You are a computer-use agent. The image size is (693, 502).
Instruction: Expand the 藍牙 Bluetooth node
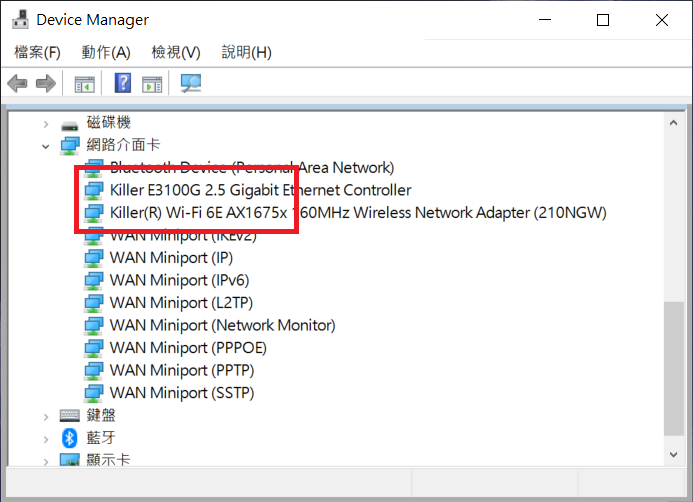point(46,437)
